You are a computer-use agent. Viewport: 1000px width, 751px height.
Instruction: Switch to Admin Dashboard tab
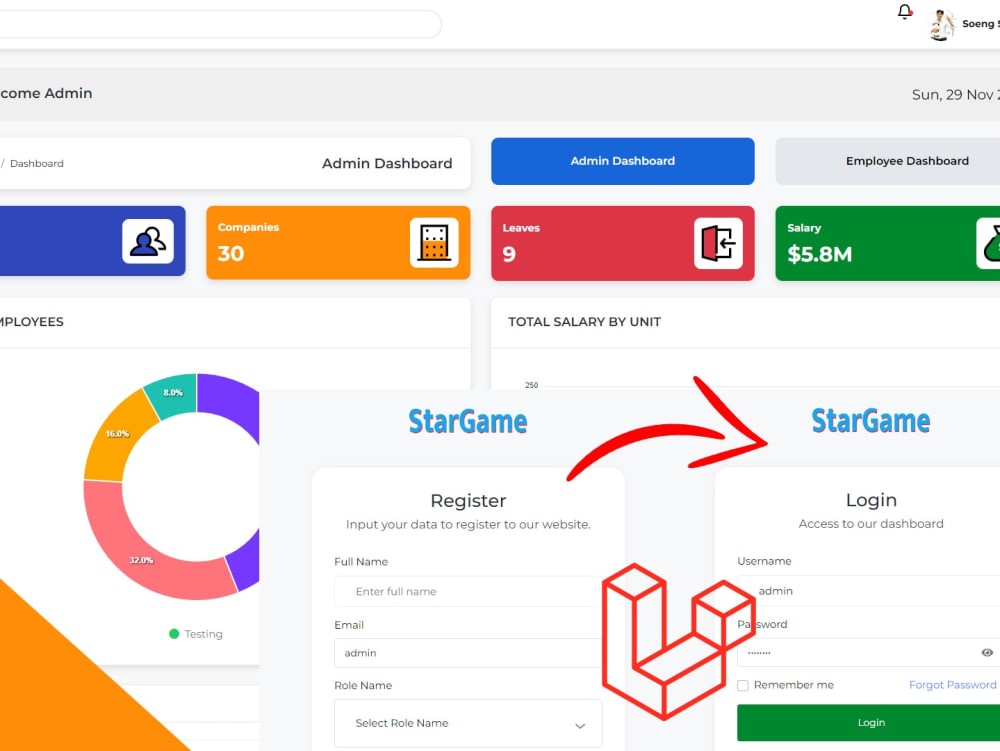(x=622, y=161)
